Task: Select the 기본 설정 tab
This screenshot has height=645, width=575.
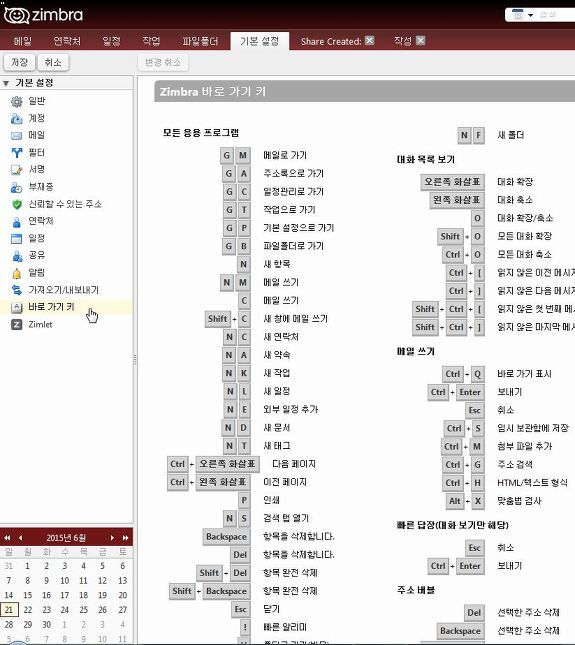Action: coord(260,41)
